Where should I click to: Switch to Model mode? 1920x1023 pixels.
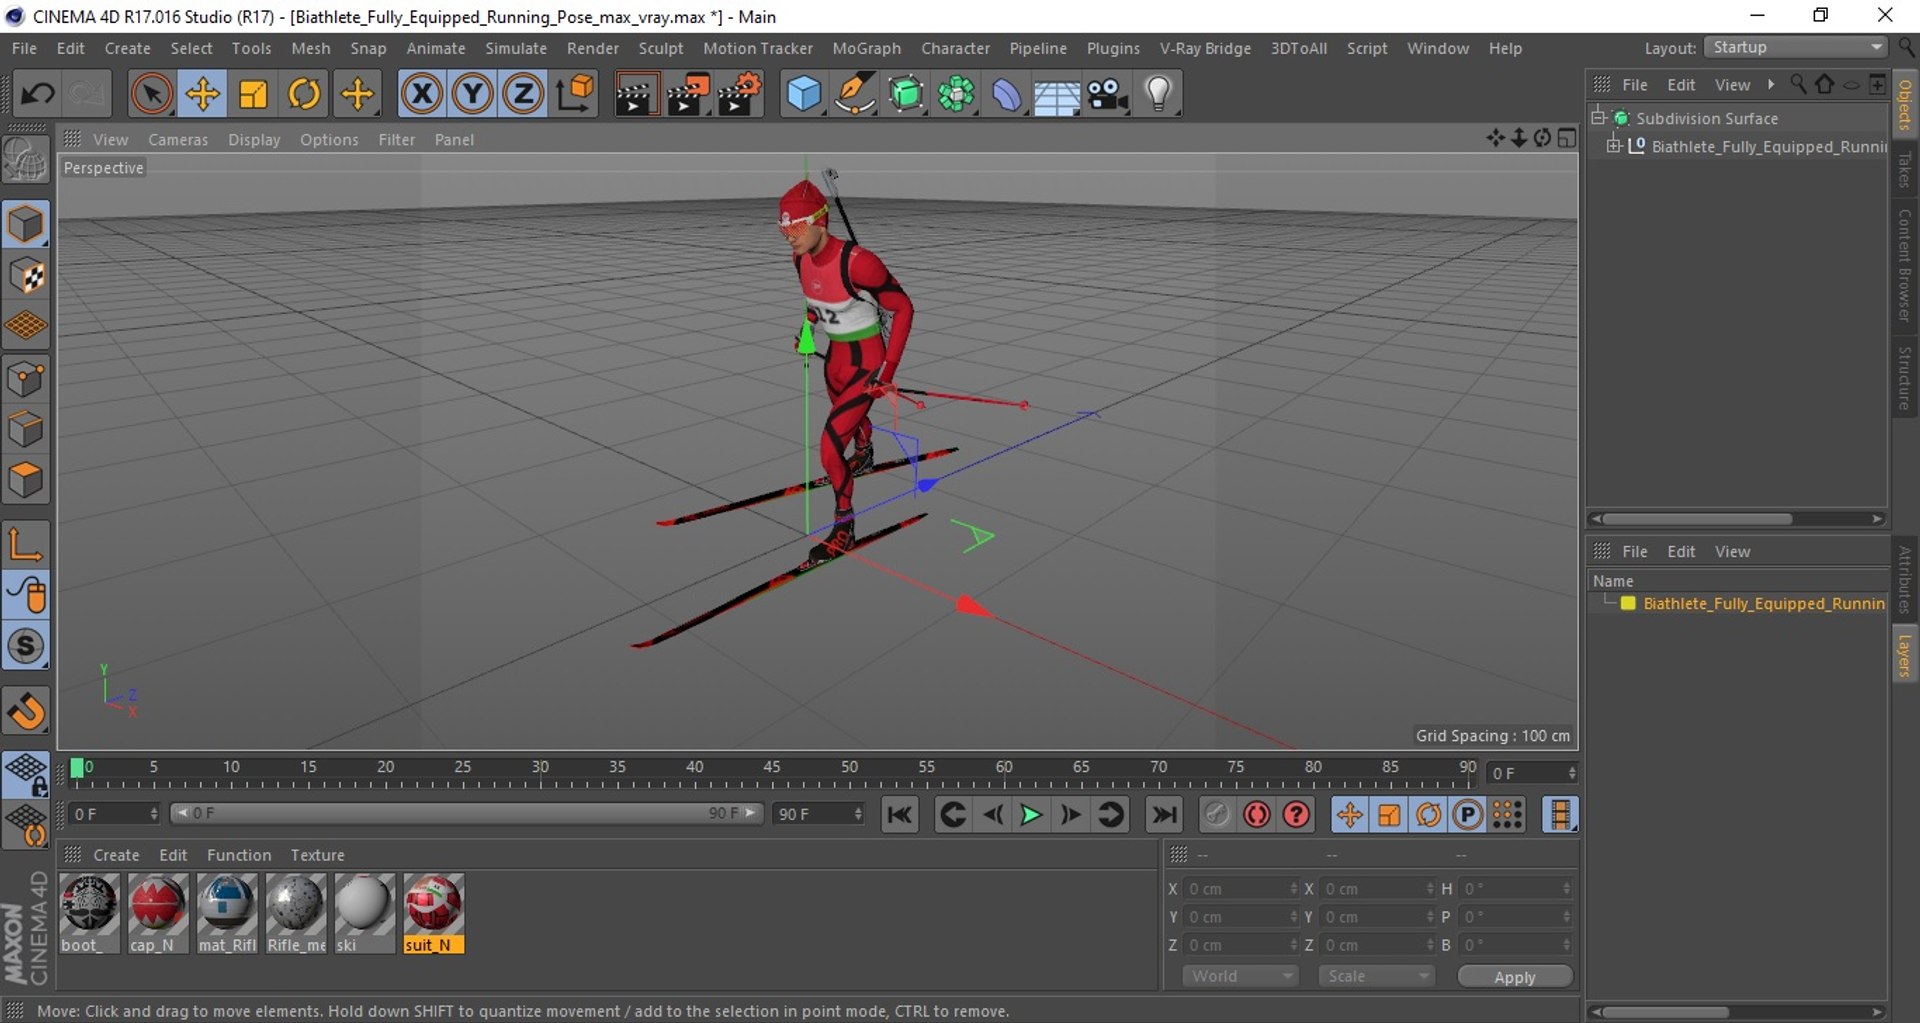(x=26, y=224)
